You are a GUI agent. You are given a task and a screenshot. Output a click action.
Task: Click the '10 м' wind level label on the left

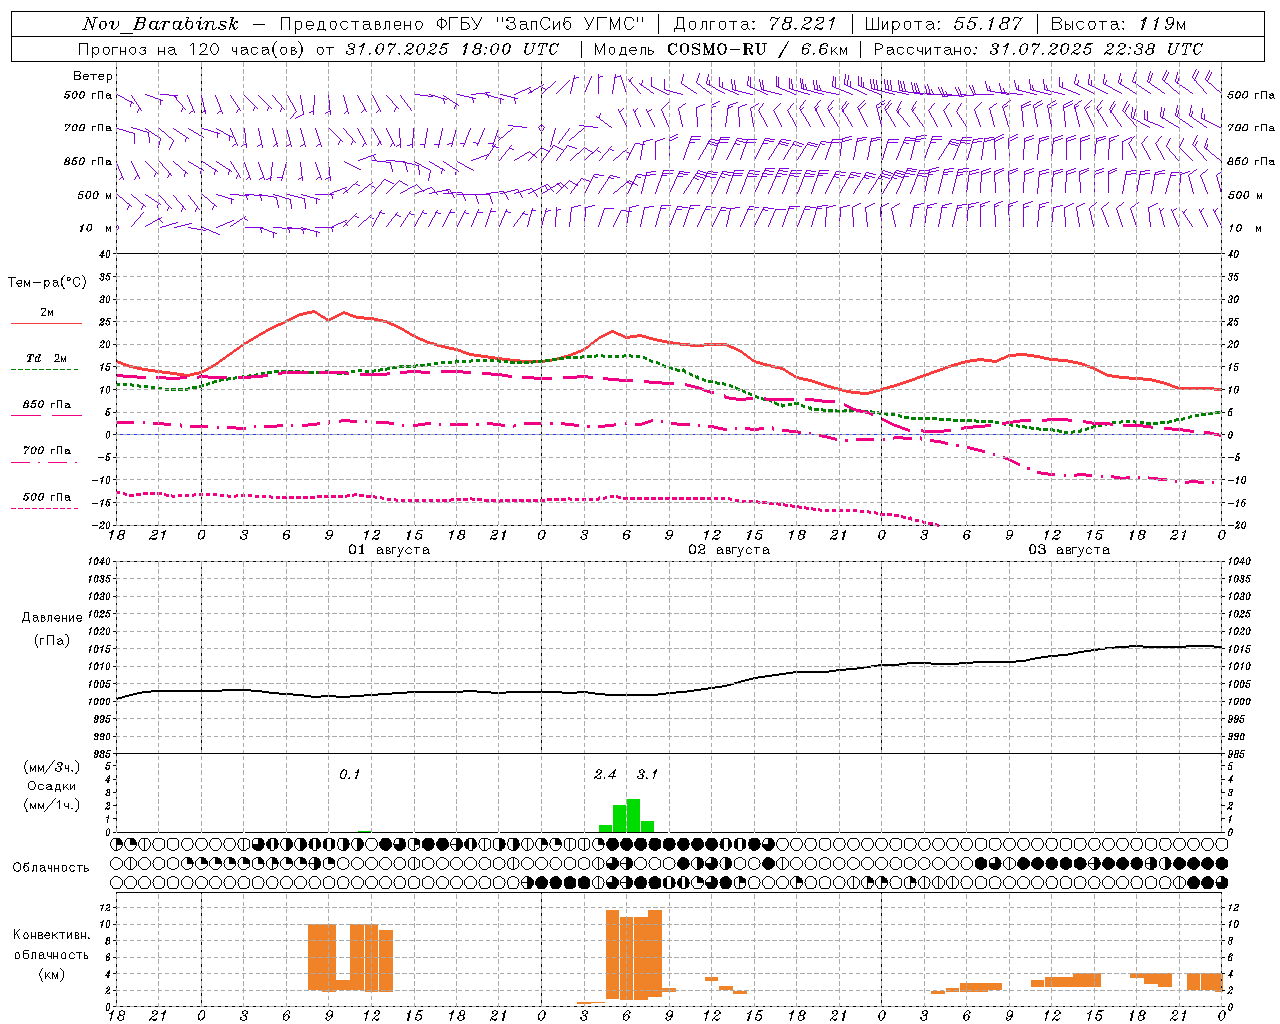coord(95,228)
